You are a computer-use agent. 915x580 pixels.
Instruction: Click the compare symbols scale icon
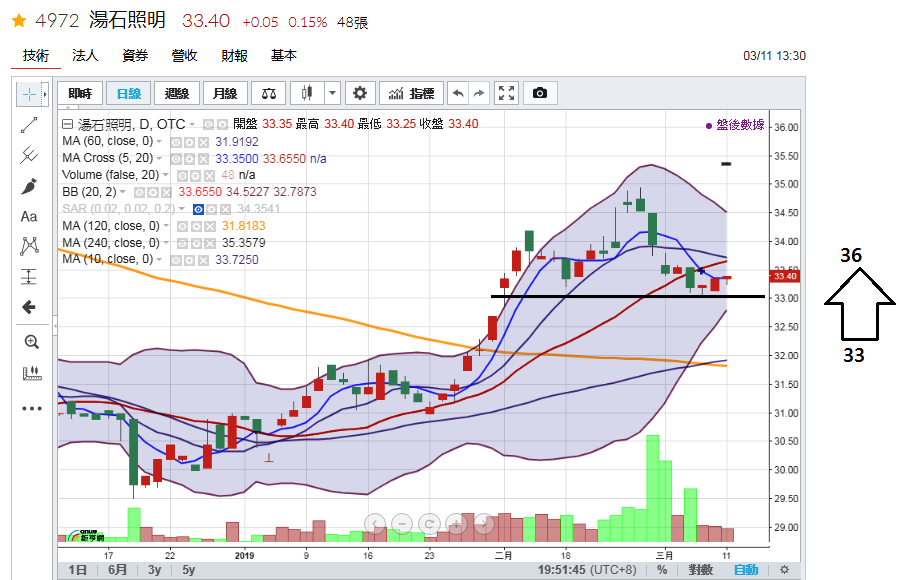pos(269,93)
